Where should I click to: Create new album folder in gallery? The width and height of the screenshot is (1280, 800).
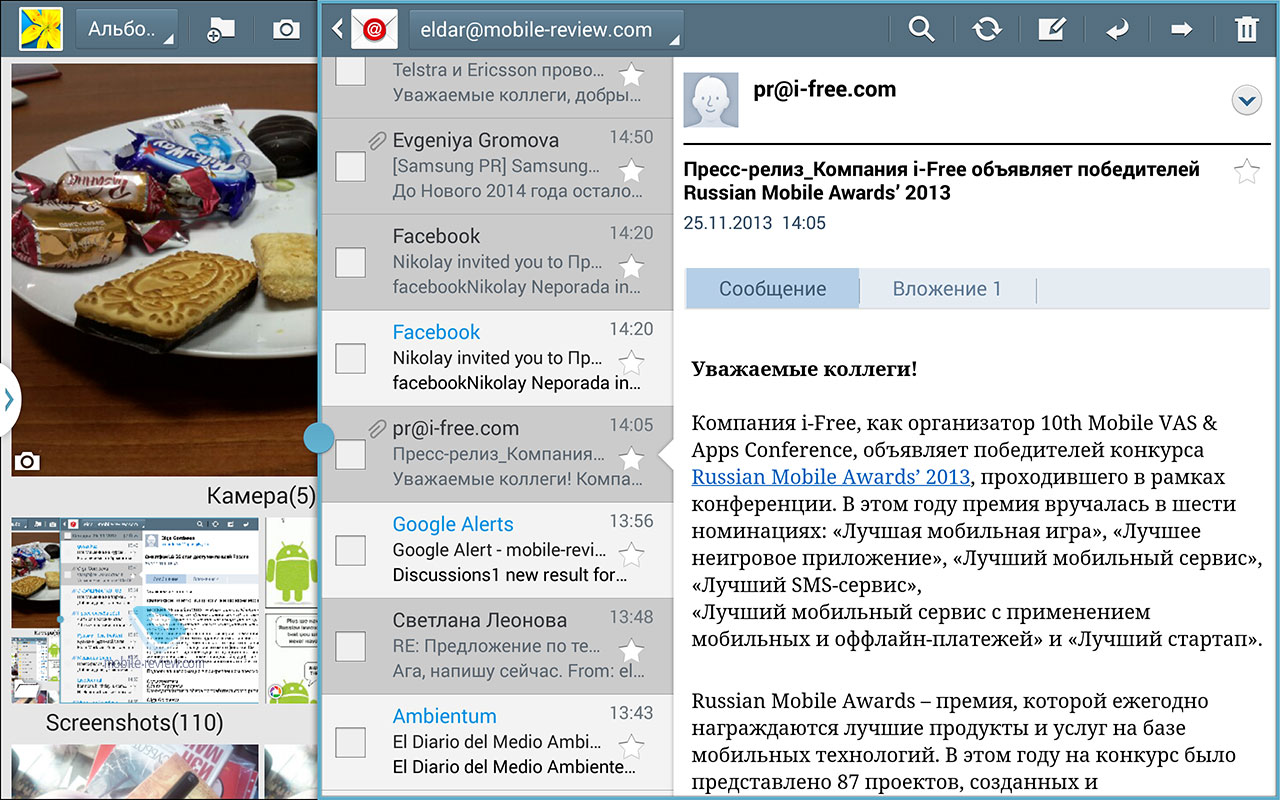tap(220, 30)
